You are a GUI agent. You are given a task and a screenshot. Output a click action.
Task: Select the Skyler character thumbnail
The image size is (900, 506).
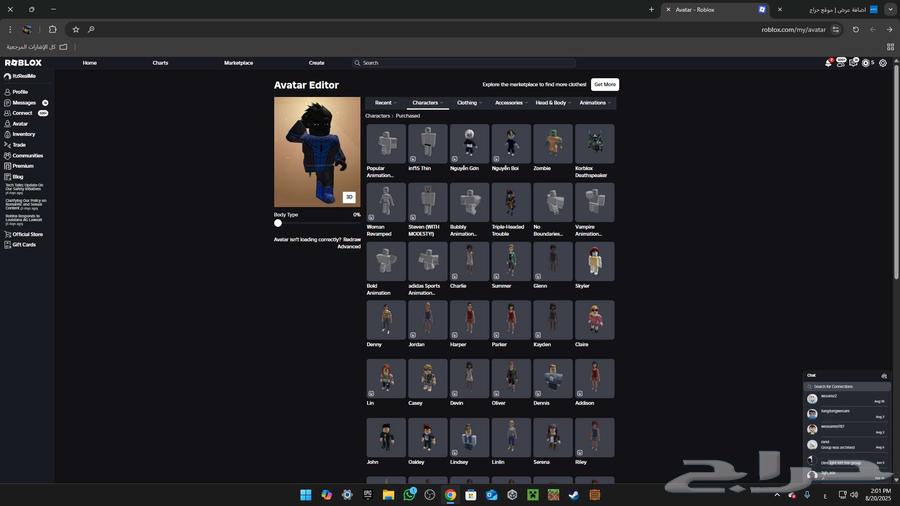(595, 261)
